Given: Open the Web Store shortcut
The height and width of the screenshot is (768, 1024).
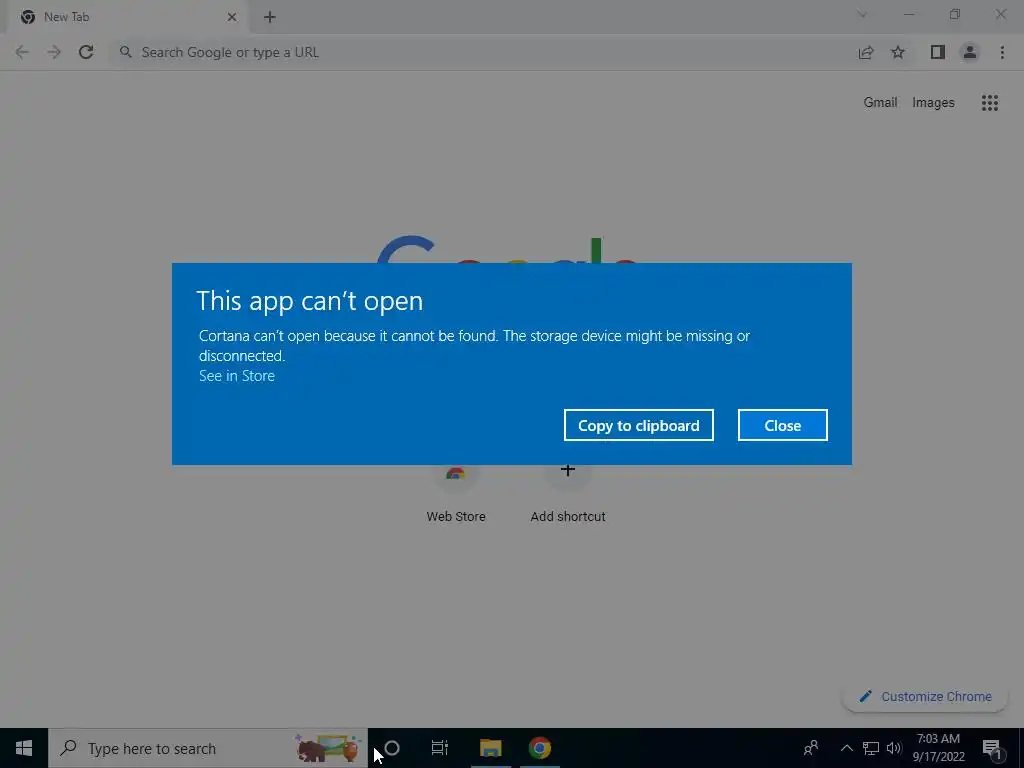Looking at the screenshot, I should point(456,493).
